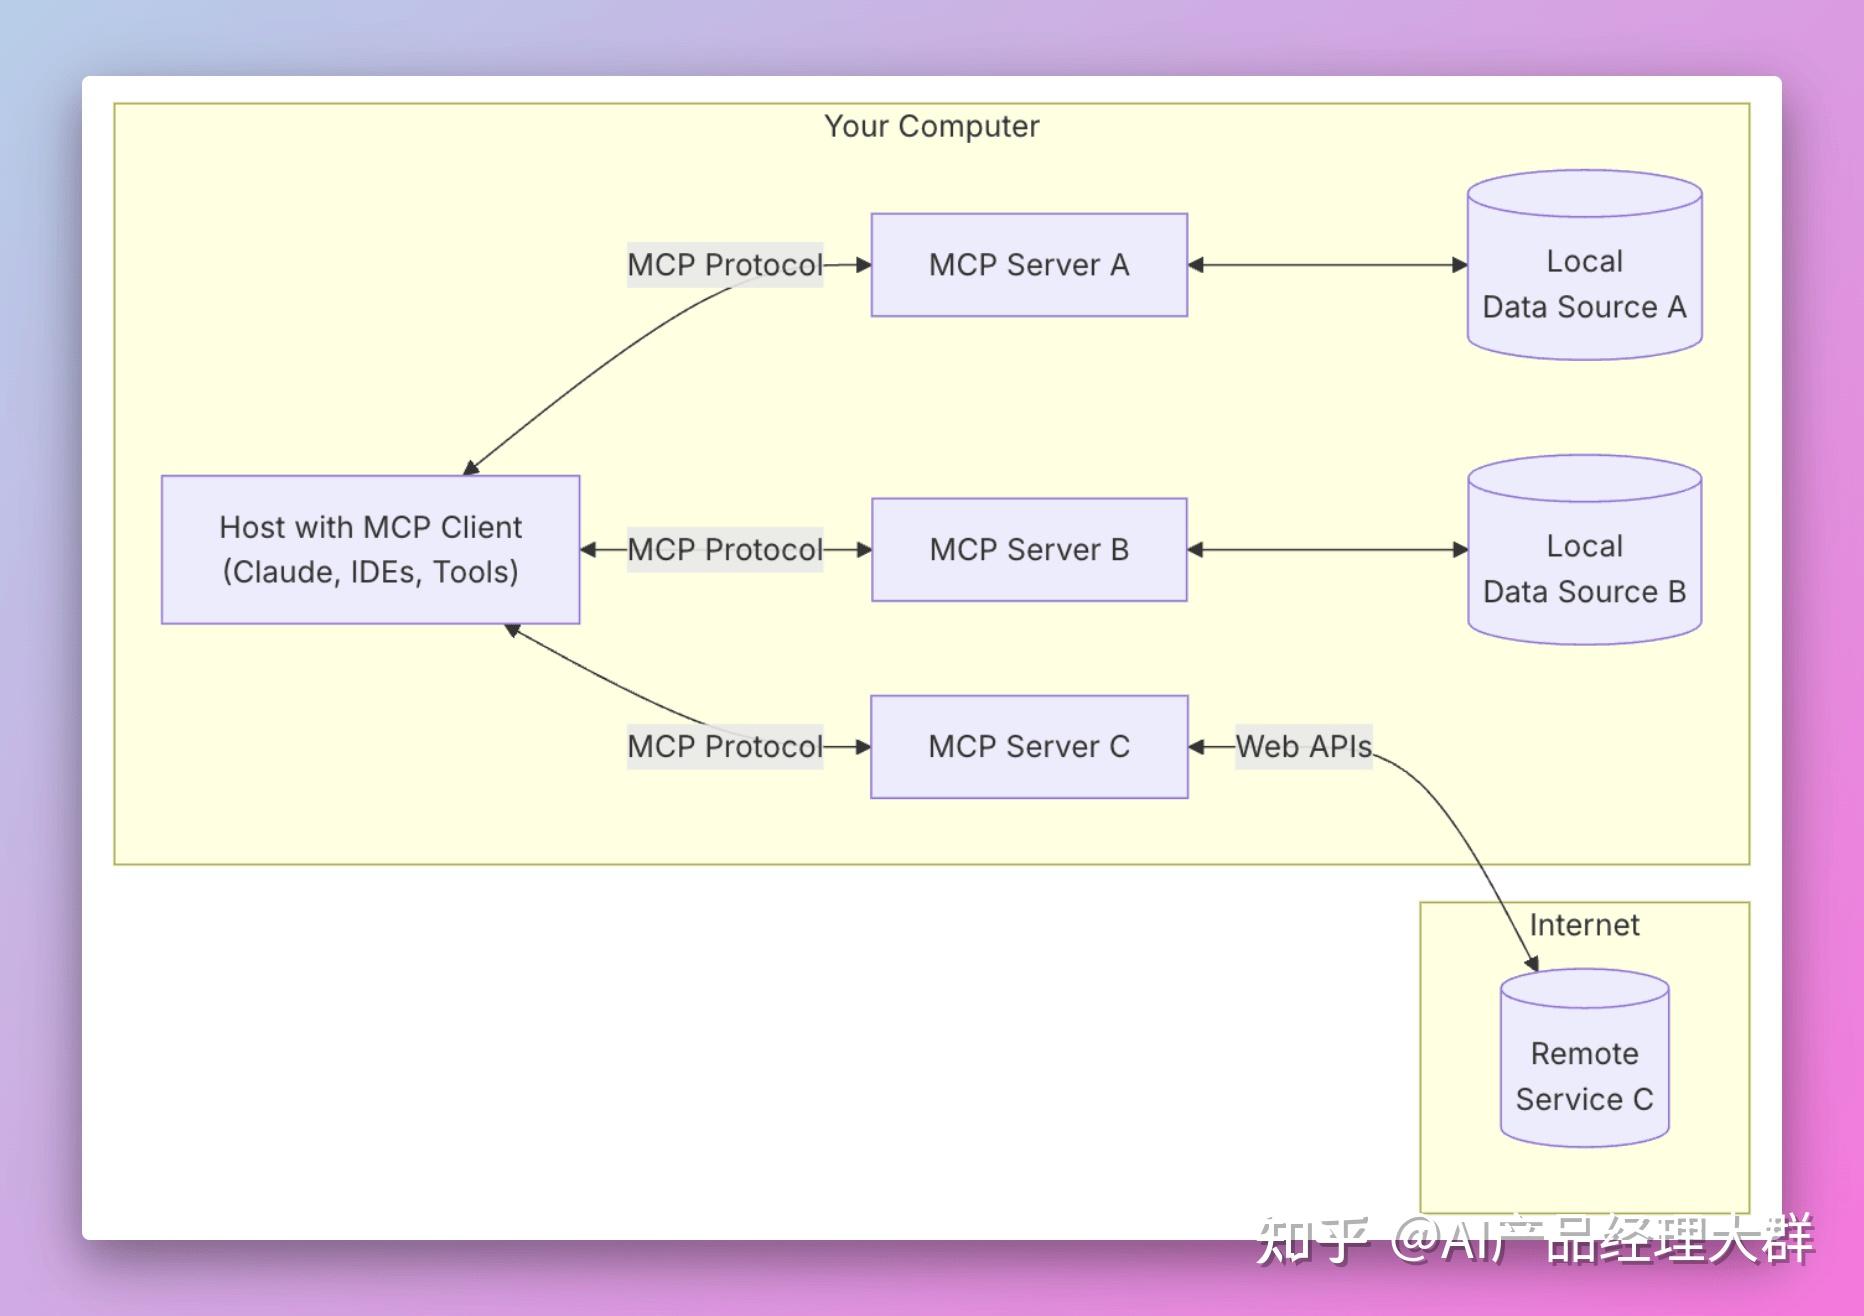Click the Internet container title
1864x1316 pixels.
pyautogui.click(x=1583, y=924)
